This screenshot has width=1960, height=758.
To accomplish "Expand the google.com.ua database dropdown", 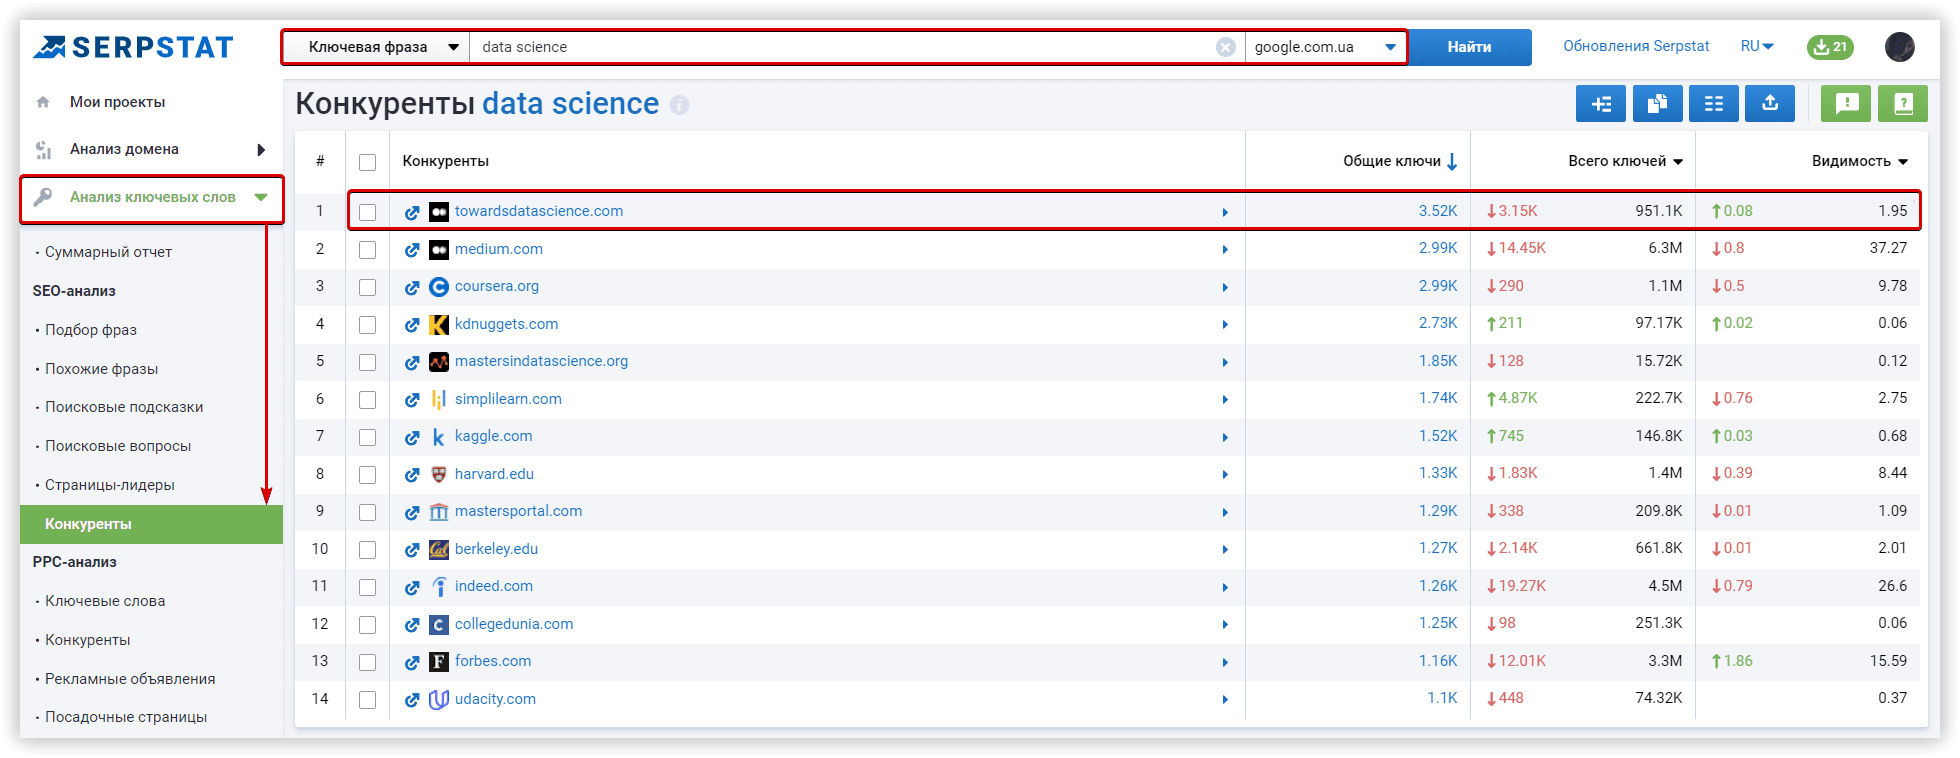I will (x=1324, y=47).
